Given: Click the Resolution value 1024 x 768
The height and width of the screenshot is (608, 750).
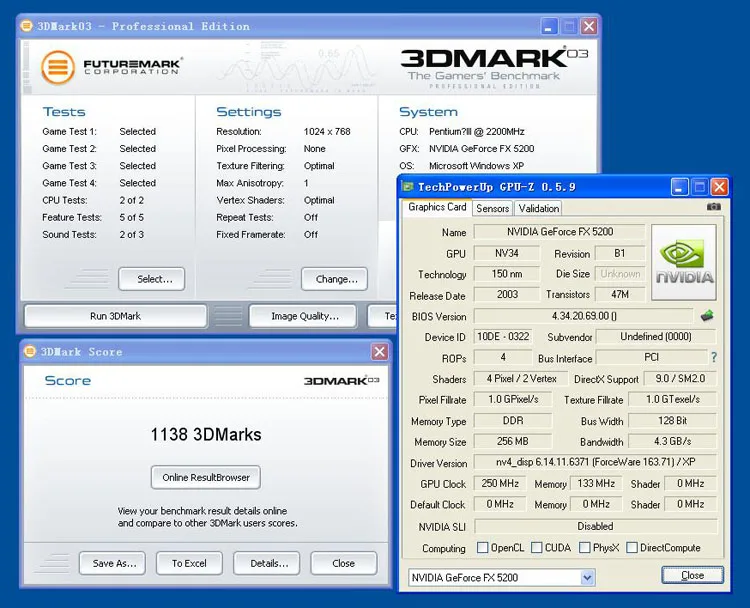Looking at the screenshot, I should (x=327, y=132).
